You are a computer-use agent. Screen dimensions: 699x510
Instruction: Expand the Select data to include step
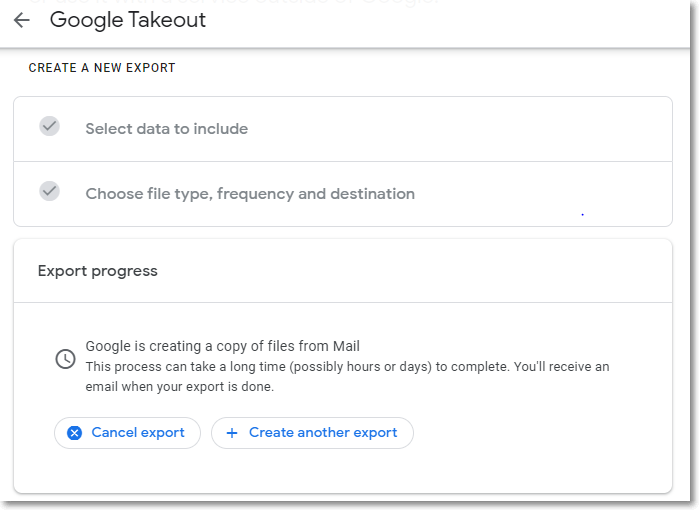(x=166, y=129)
